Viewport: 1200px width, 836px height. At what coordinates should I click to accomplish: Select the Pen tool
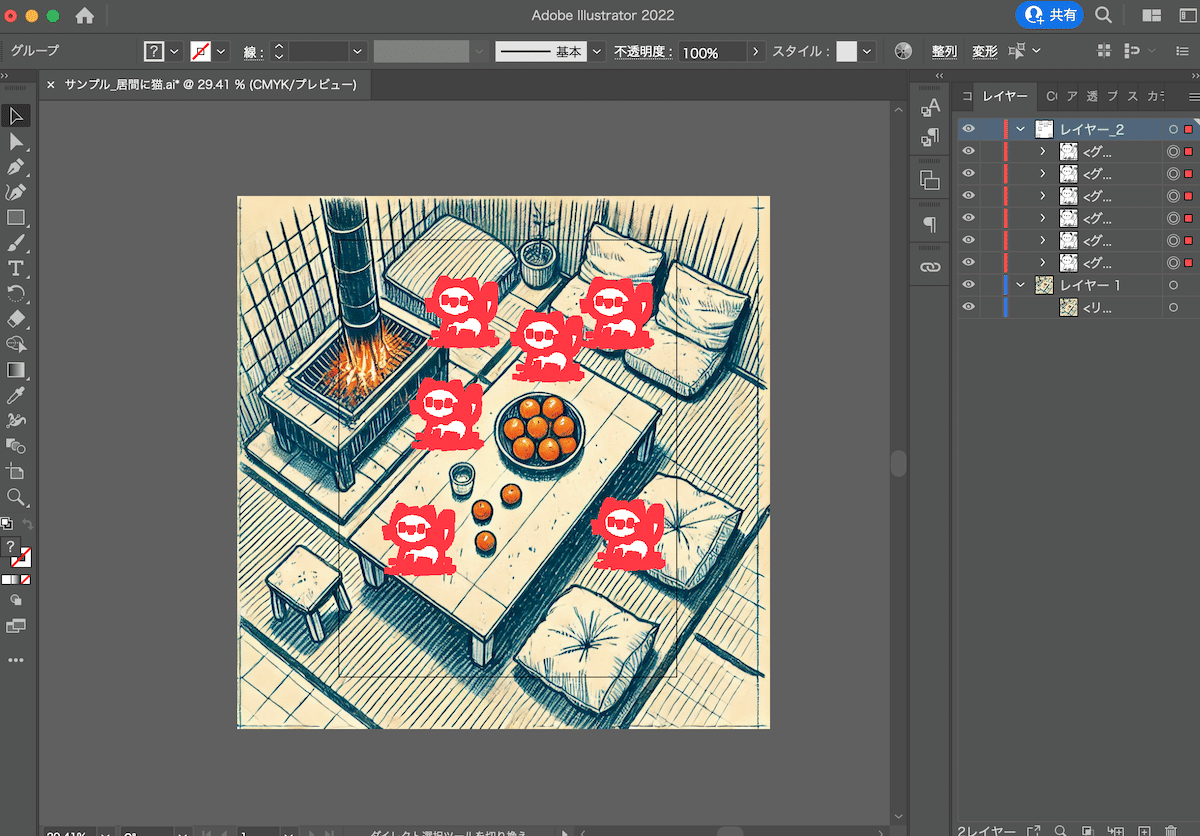point(16,167)
